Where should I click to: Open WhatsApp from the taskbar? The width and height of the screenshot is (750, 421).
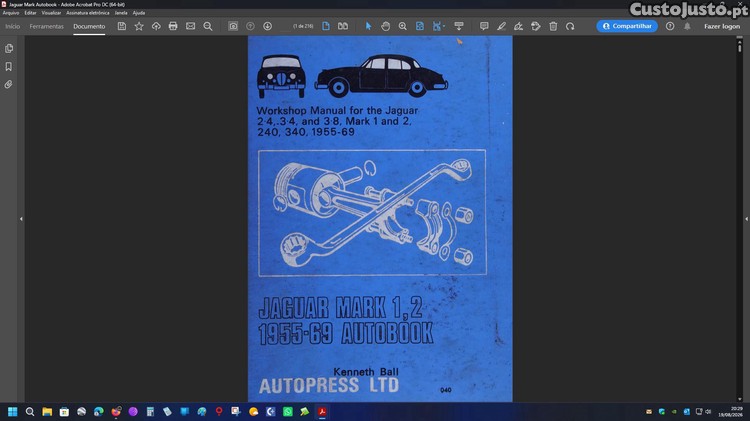[287, 411]
